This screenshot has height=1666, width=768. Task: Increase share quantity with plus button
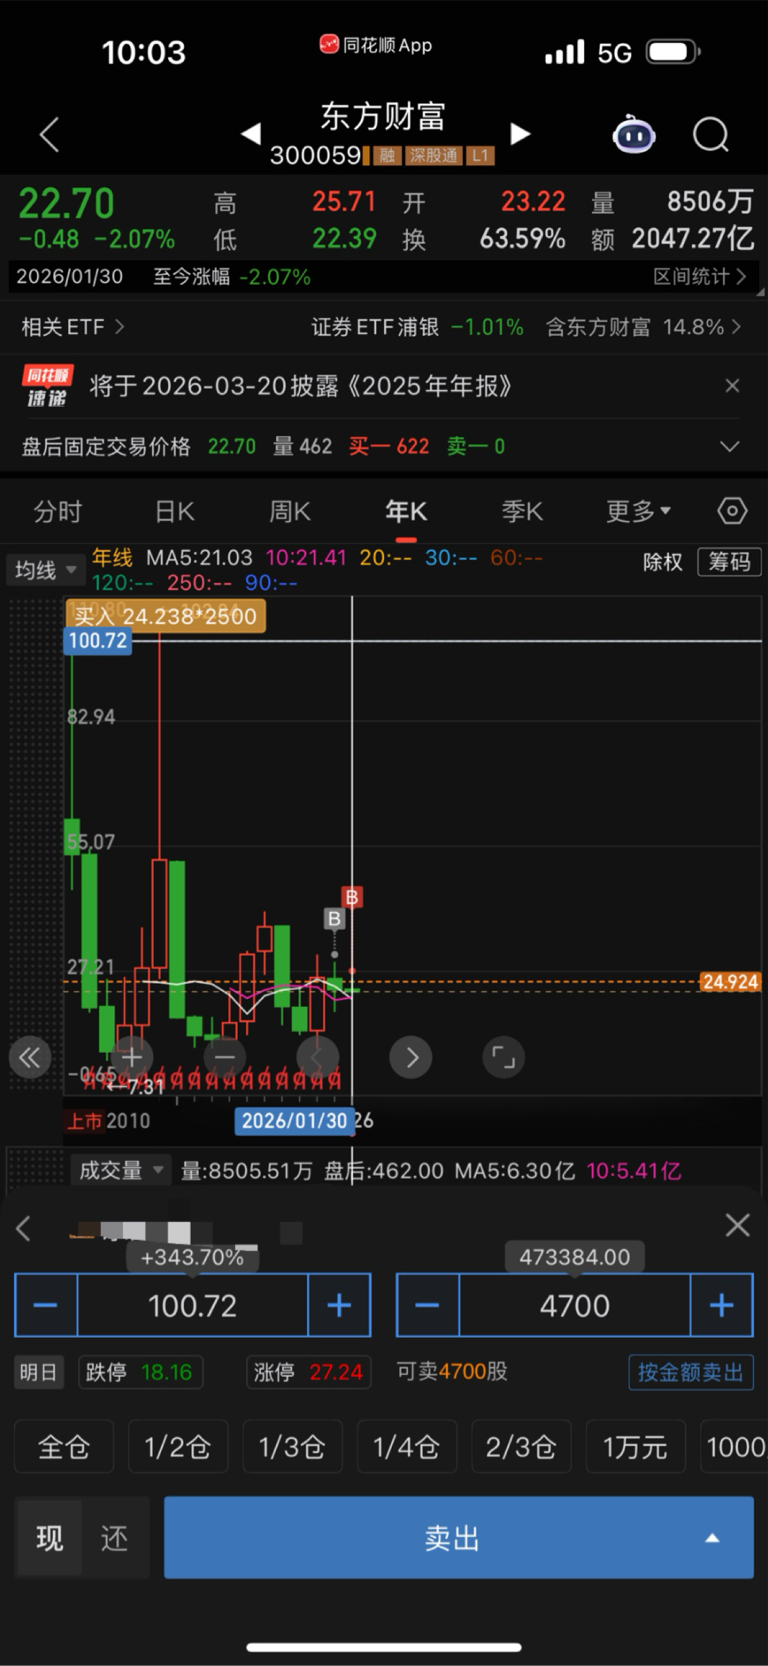pos(721,1305)
